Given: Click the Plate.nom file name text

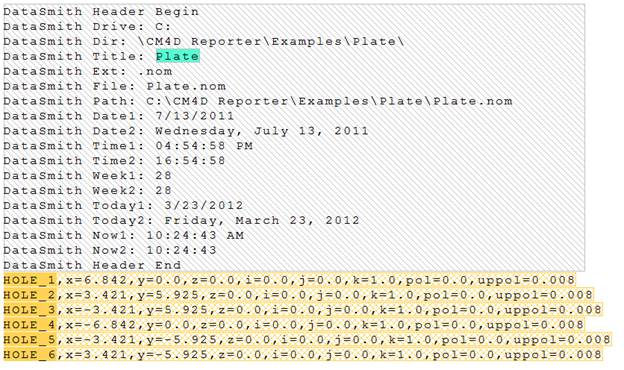Looking at the screenshot, I should (x=186, y=86).
